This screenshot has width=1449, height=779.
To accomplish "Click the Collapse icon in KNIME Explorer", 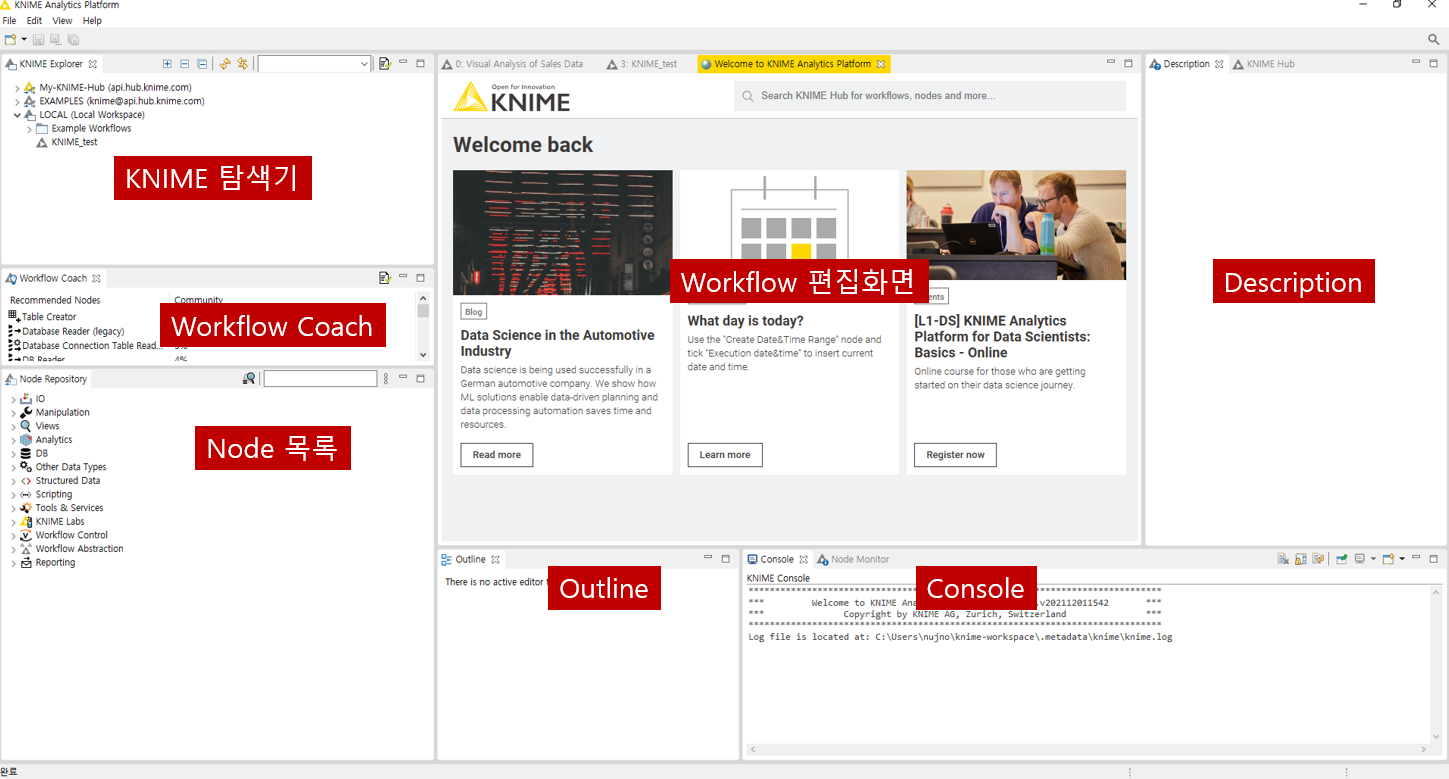I will pyautogui.click(x=184, y=64).
